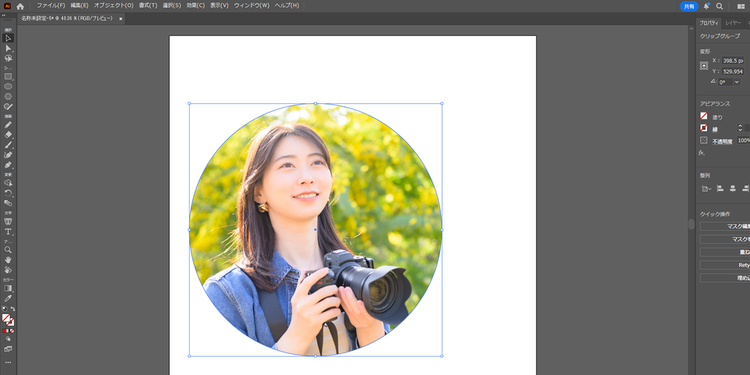Select the Pencil tool
The width and height of the screenshot is (750, 375).
[x=8, y=125]
